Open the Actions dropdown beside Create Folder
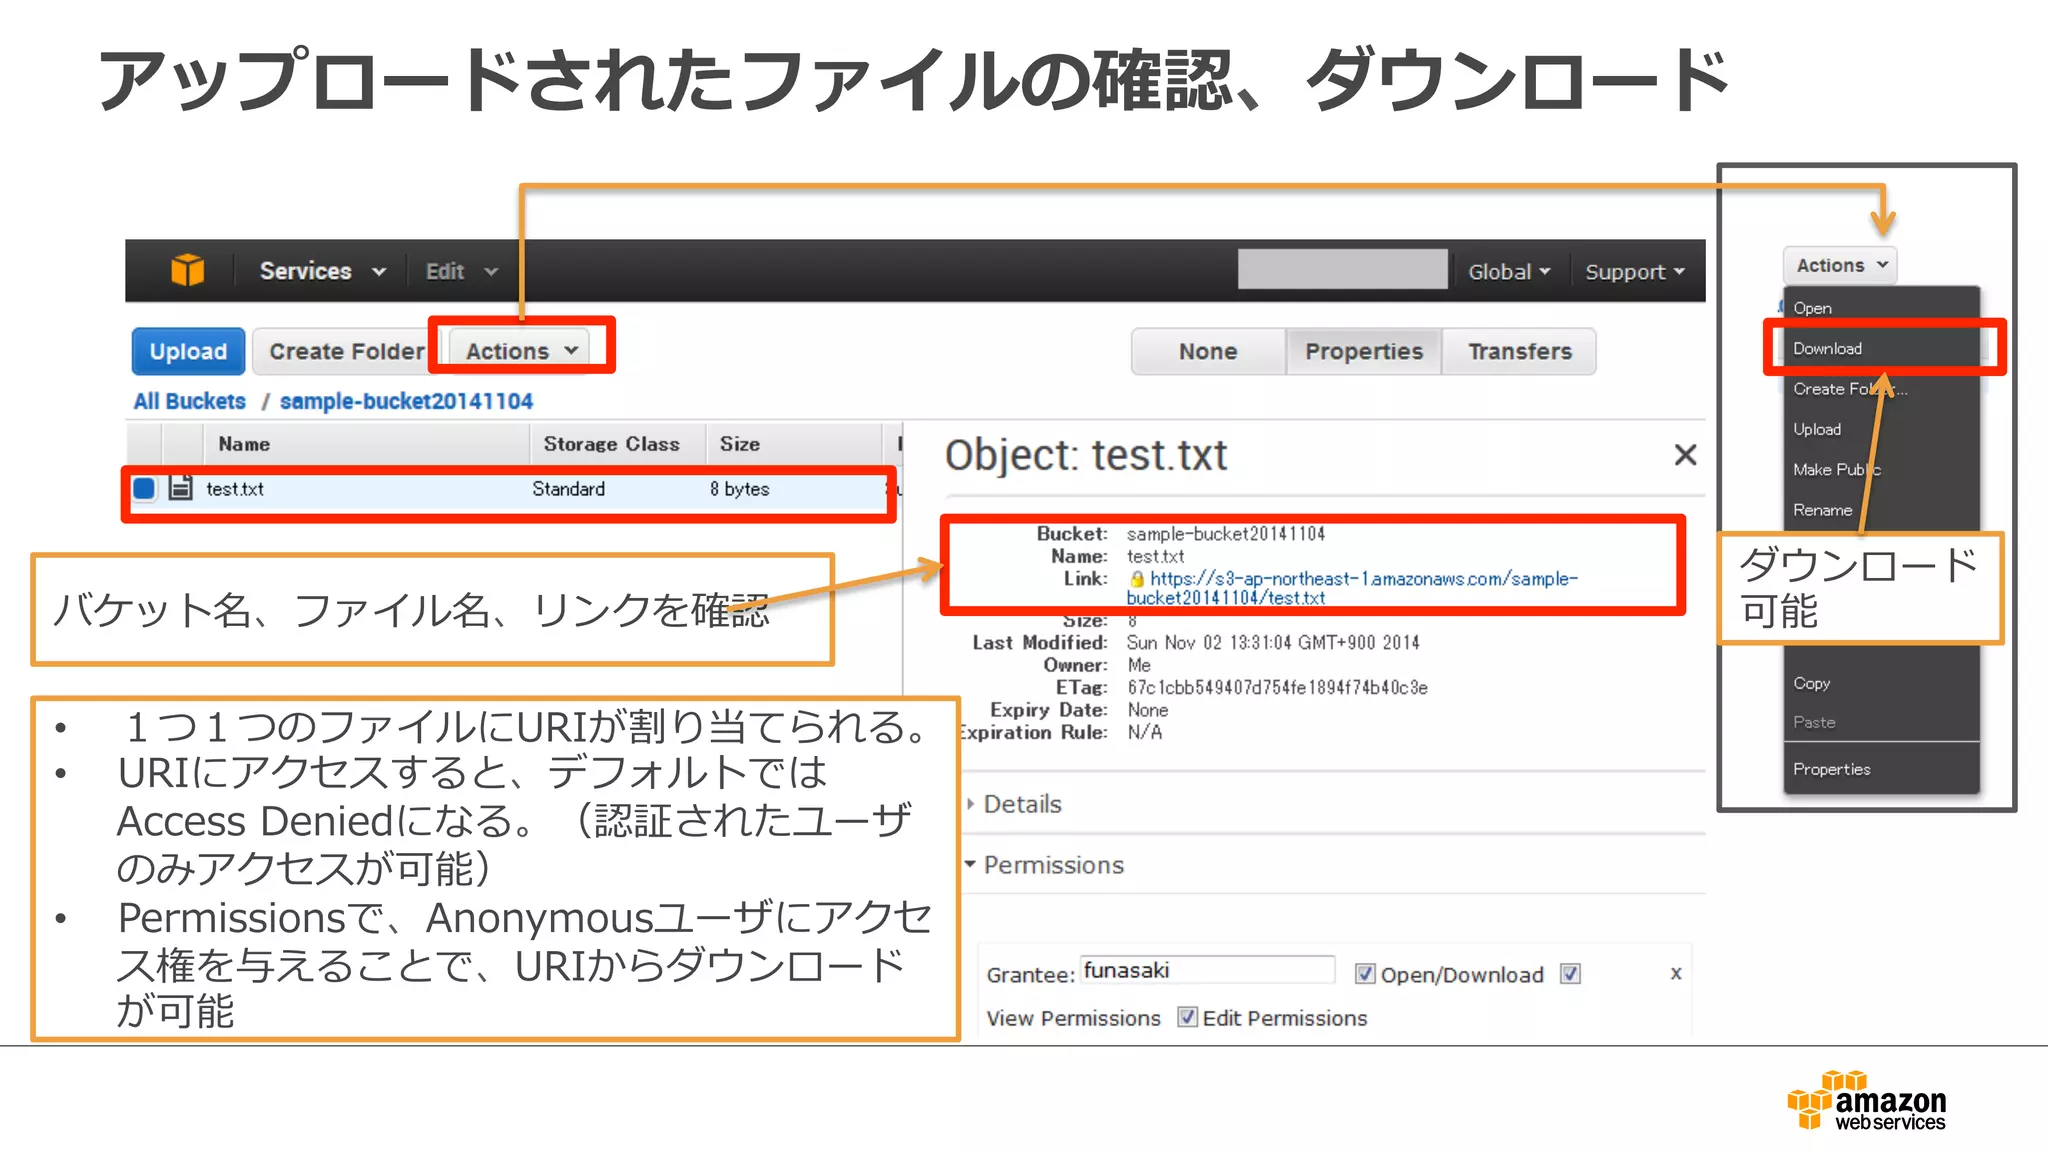 point(521,351)
